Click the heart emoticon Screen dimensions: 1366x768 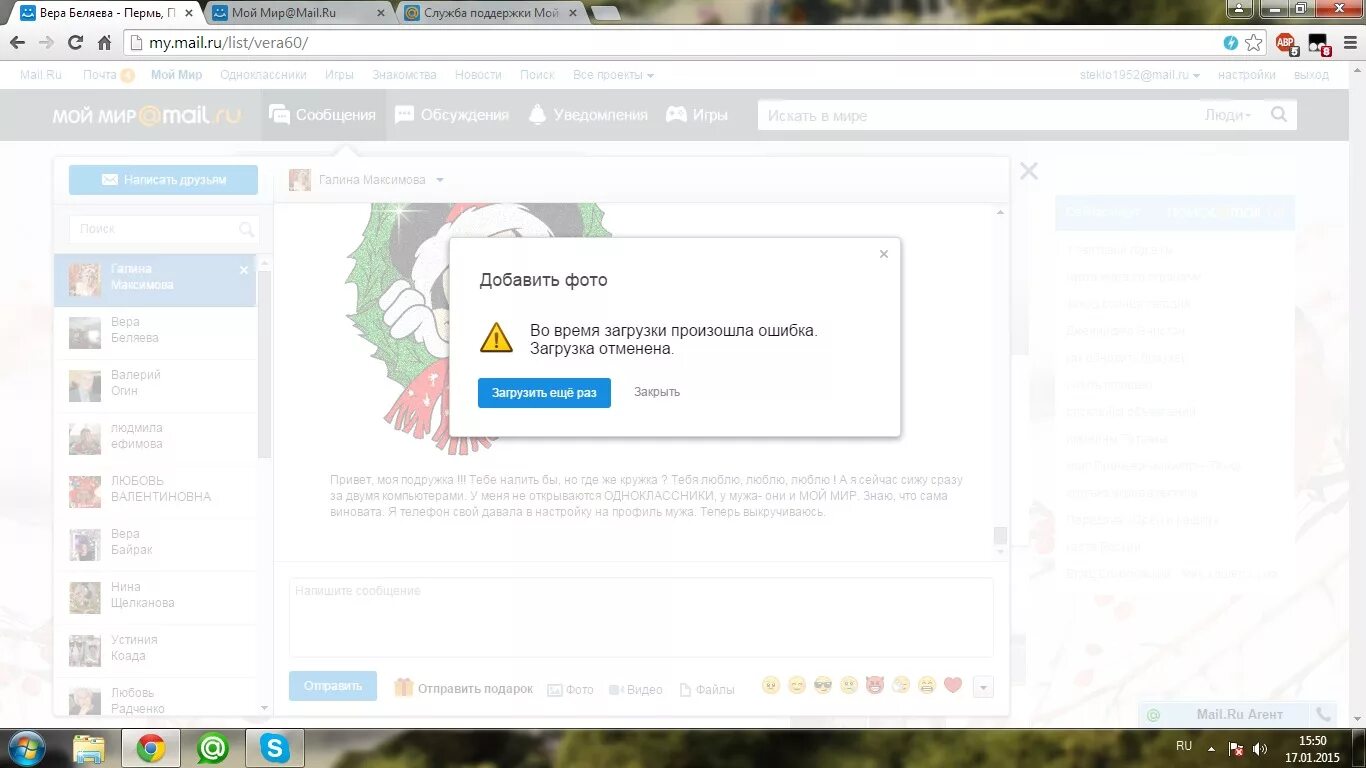(x=953, y=686)
